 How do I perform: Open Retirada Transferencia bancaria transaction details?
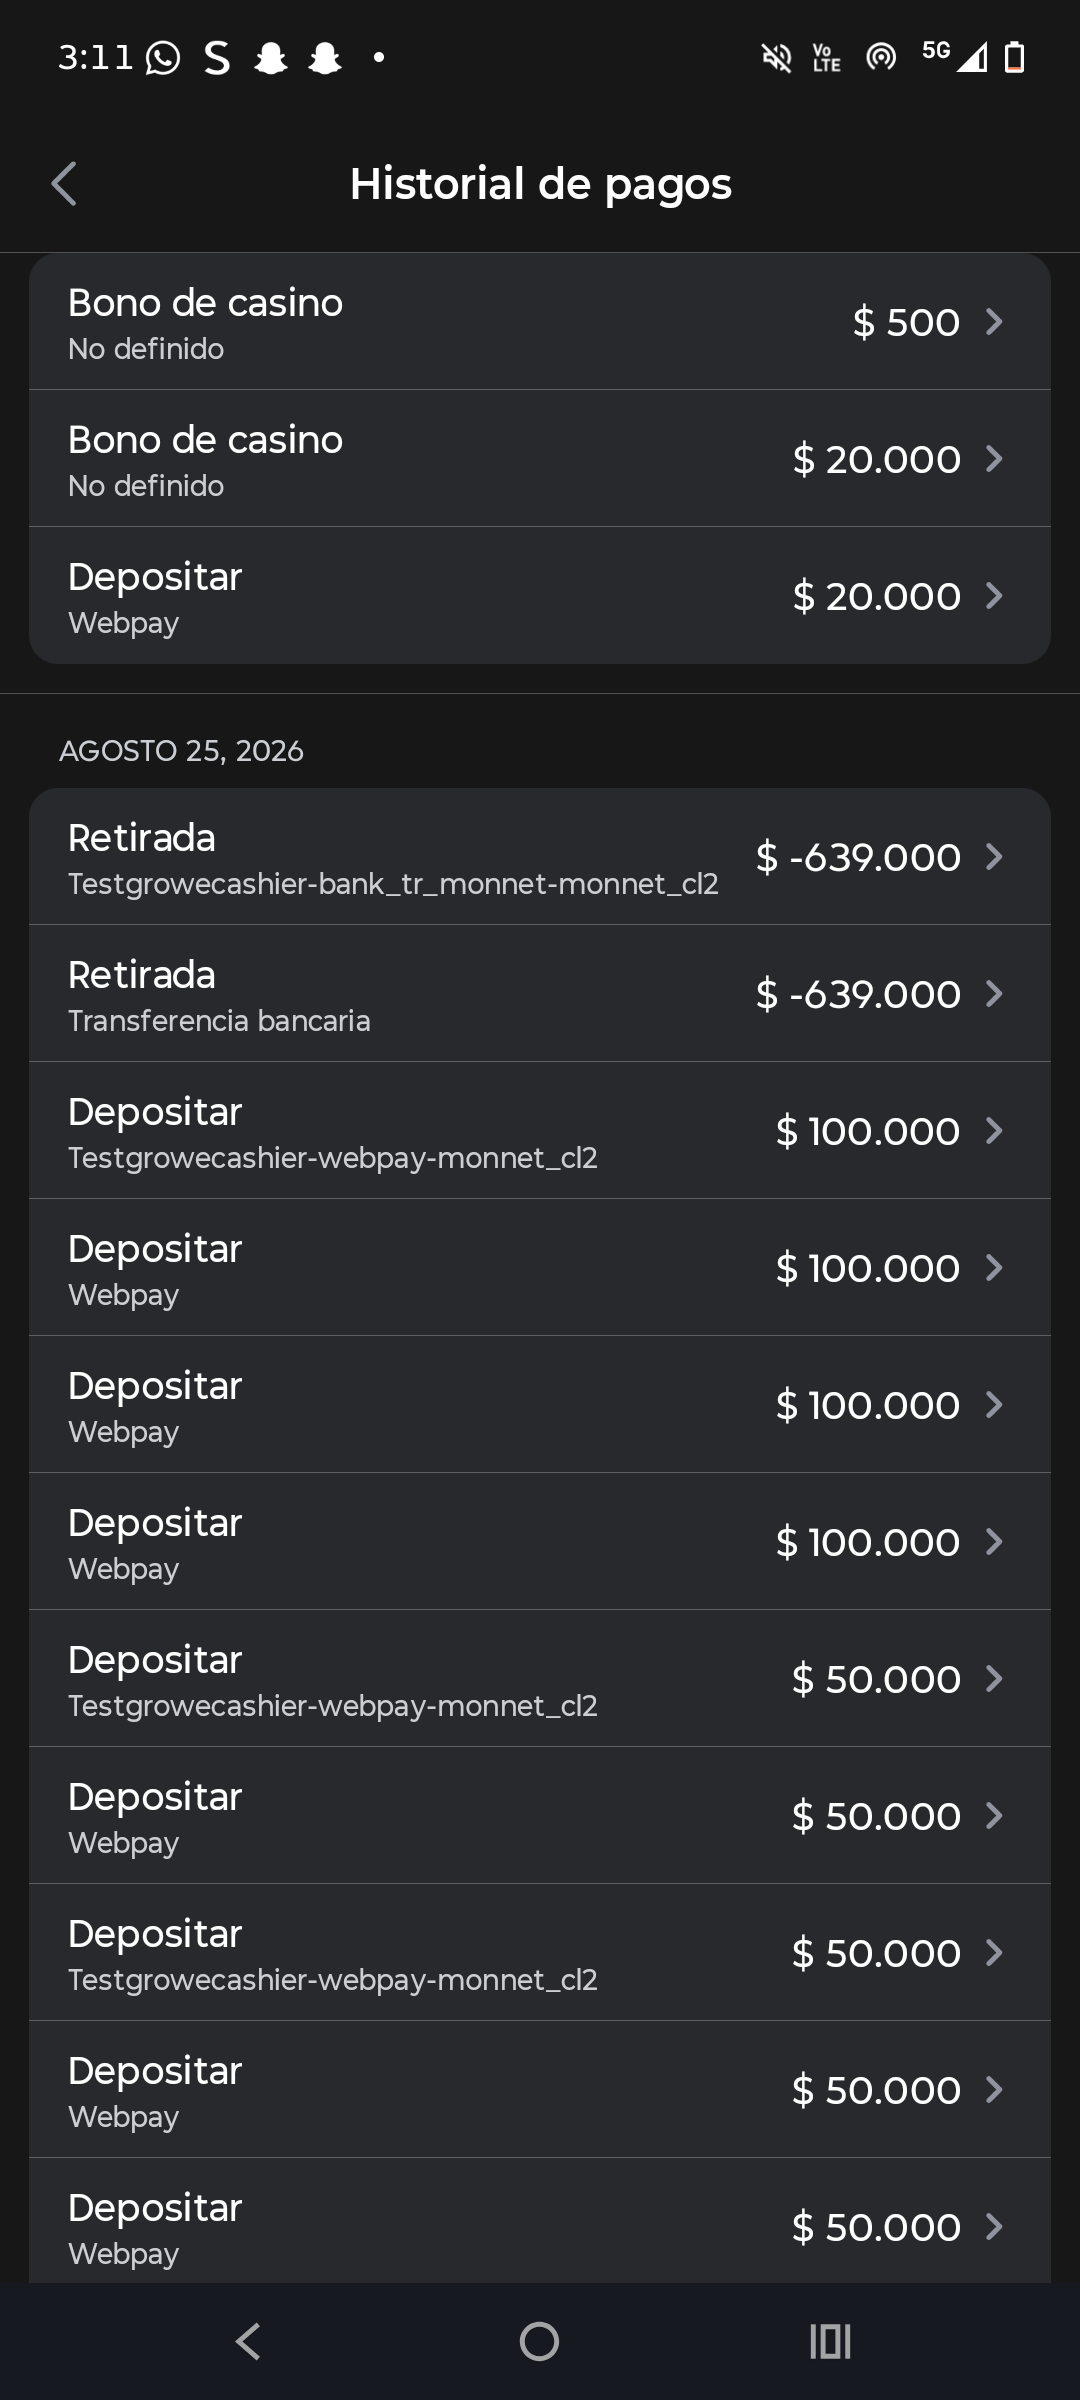click(x=540, y=994)
